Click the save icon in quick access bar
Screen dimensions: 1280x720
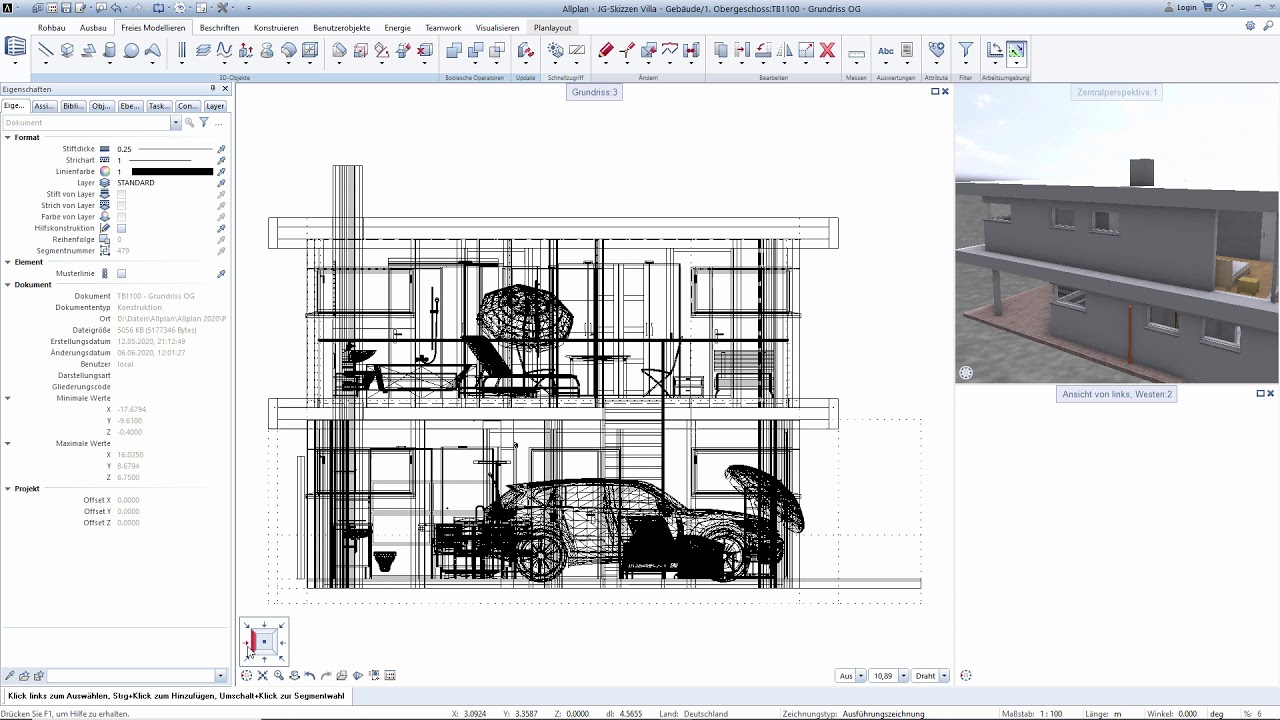(66, 7)
